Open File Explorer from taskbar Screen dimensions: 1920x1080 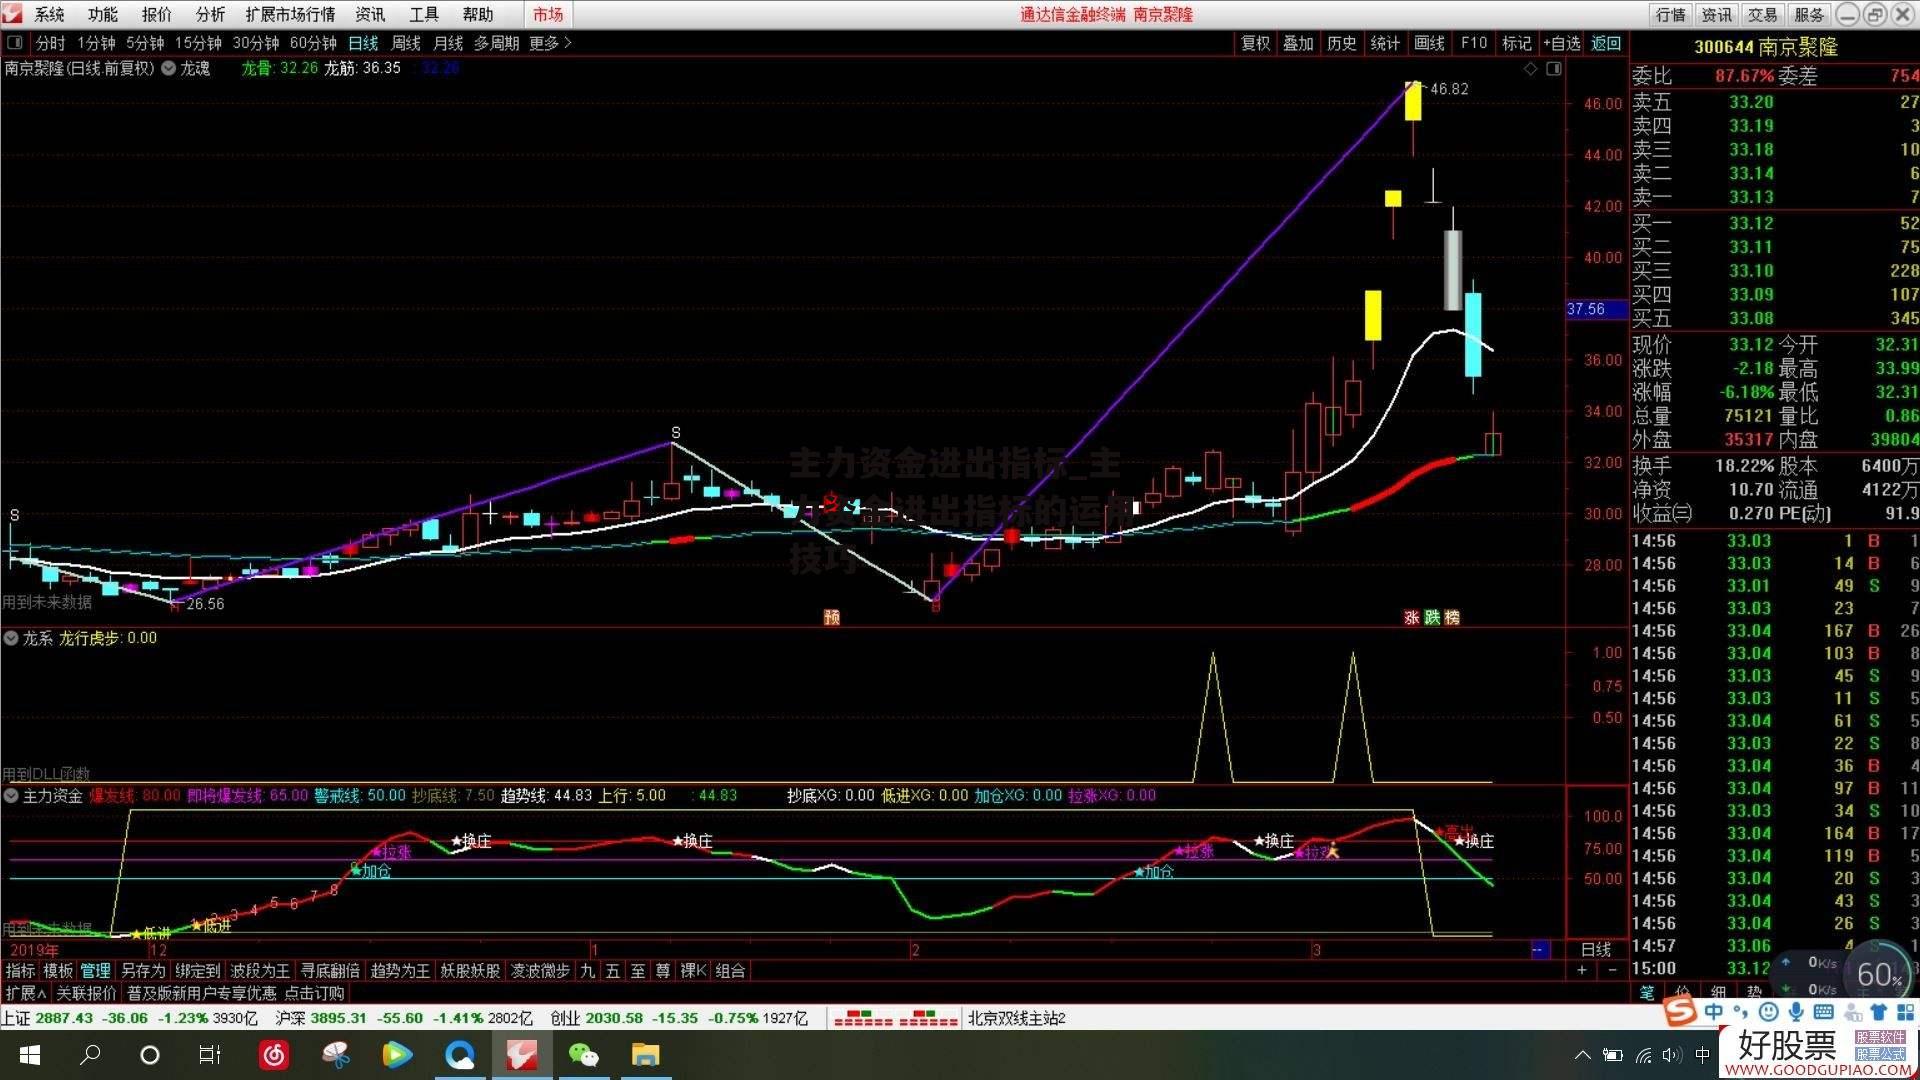point(645,1055)
